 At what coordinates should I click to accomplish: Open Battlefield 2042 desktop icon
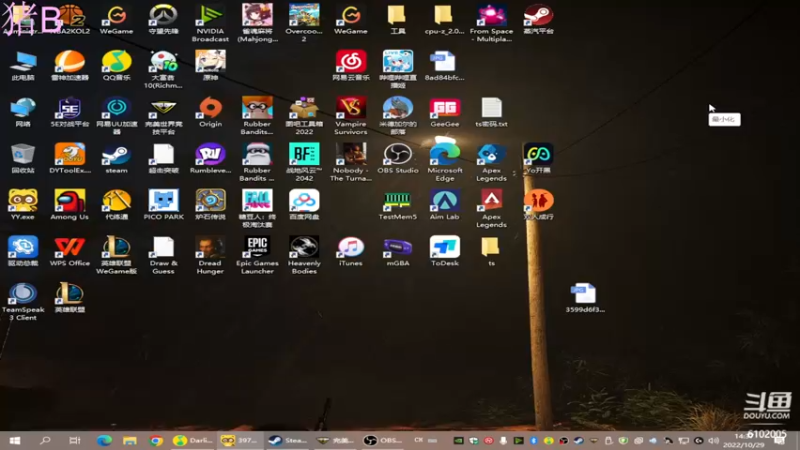point(304,162)
